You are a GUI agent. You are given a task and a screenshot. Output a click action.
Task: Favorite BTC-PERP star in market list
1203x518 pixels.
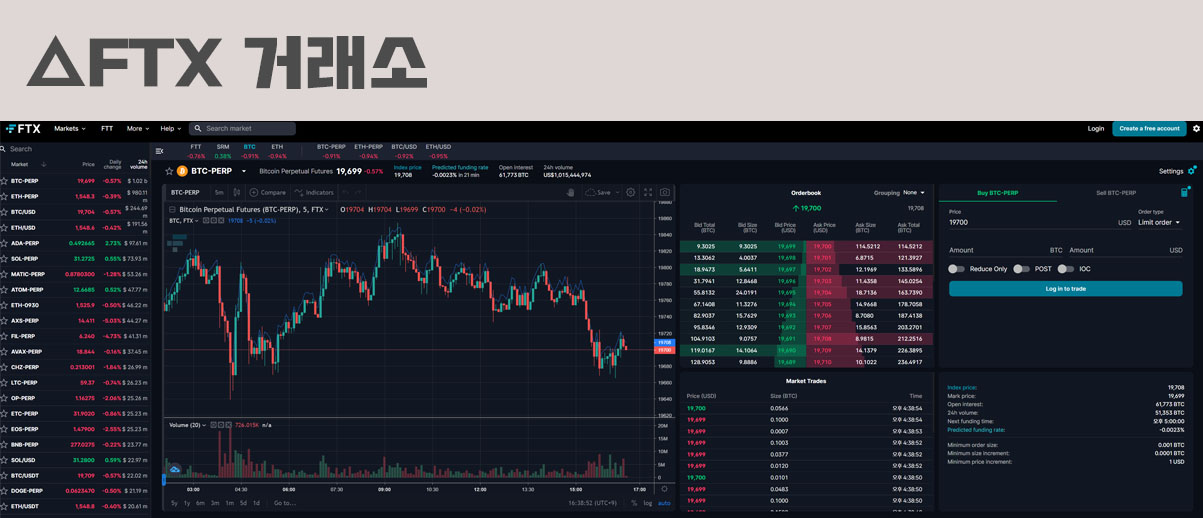[x=4, y=181]
